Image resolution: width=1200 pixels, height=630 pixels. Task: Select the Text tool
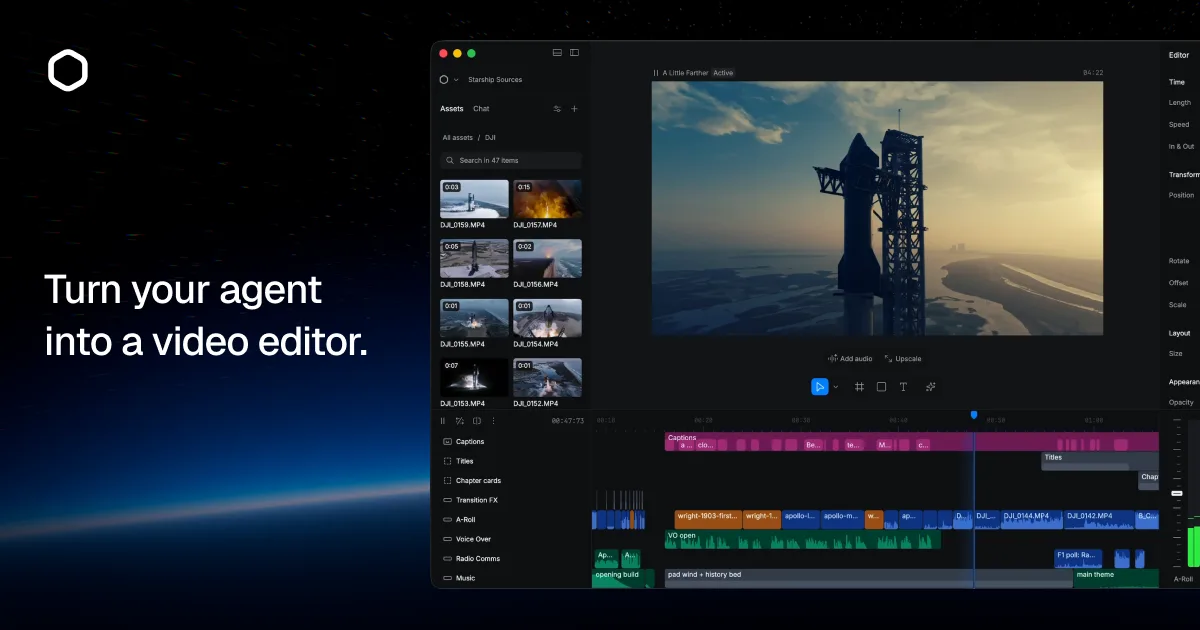903,387
